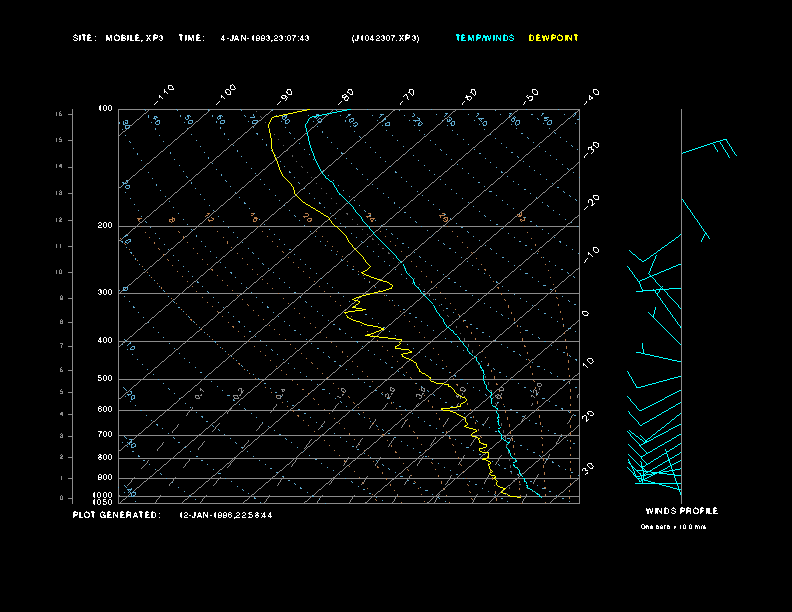Click the yellow DEWPOINT legend label
The height and width of the screenshot is (612, 792).
(553, 38)
